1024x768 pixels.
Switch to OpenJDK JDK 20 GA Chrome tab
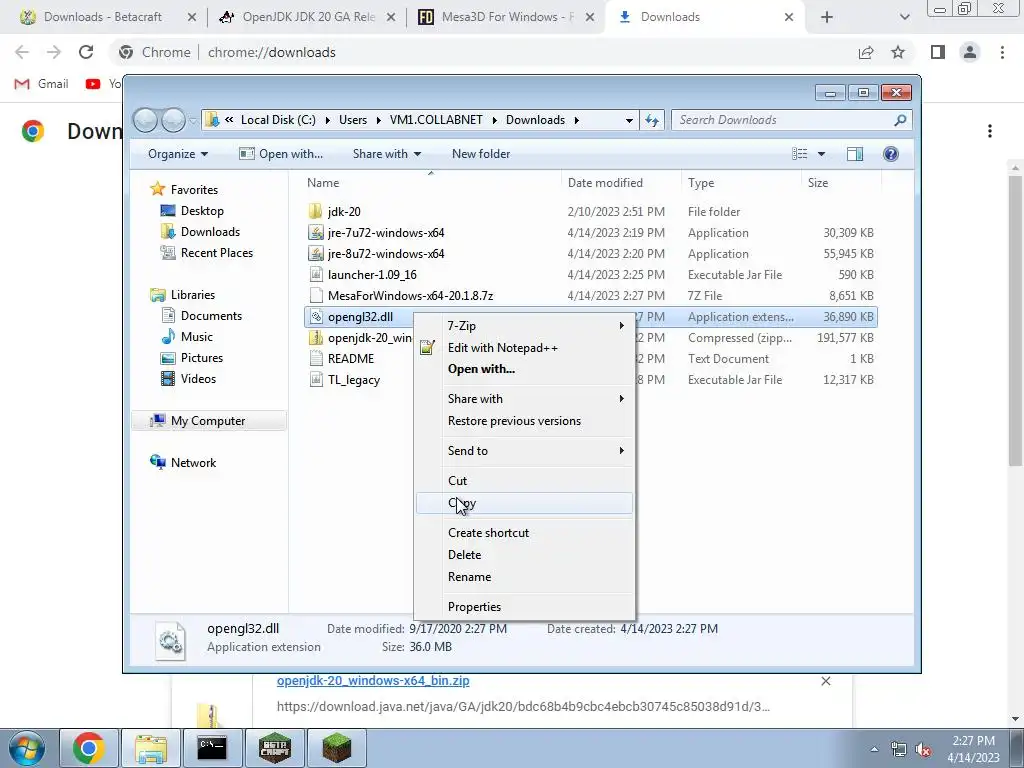pos(308,17)
